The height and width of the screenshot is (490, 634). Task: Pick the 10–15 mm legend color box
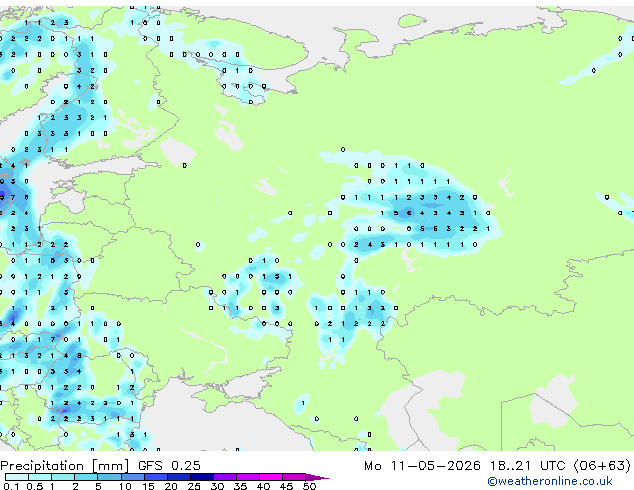pyautogui.click(x=133, y=477)
